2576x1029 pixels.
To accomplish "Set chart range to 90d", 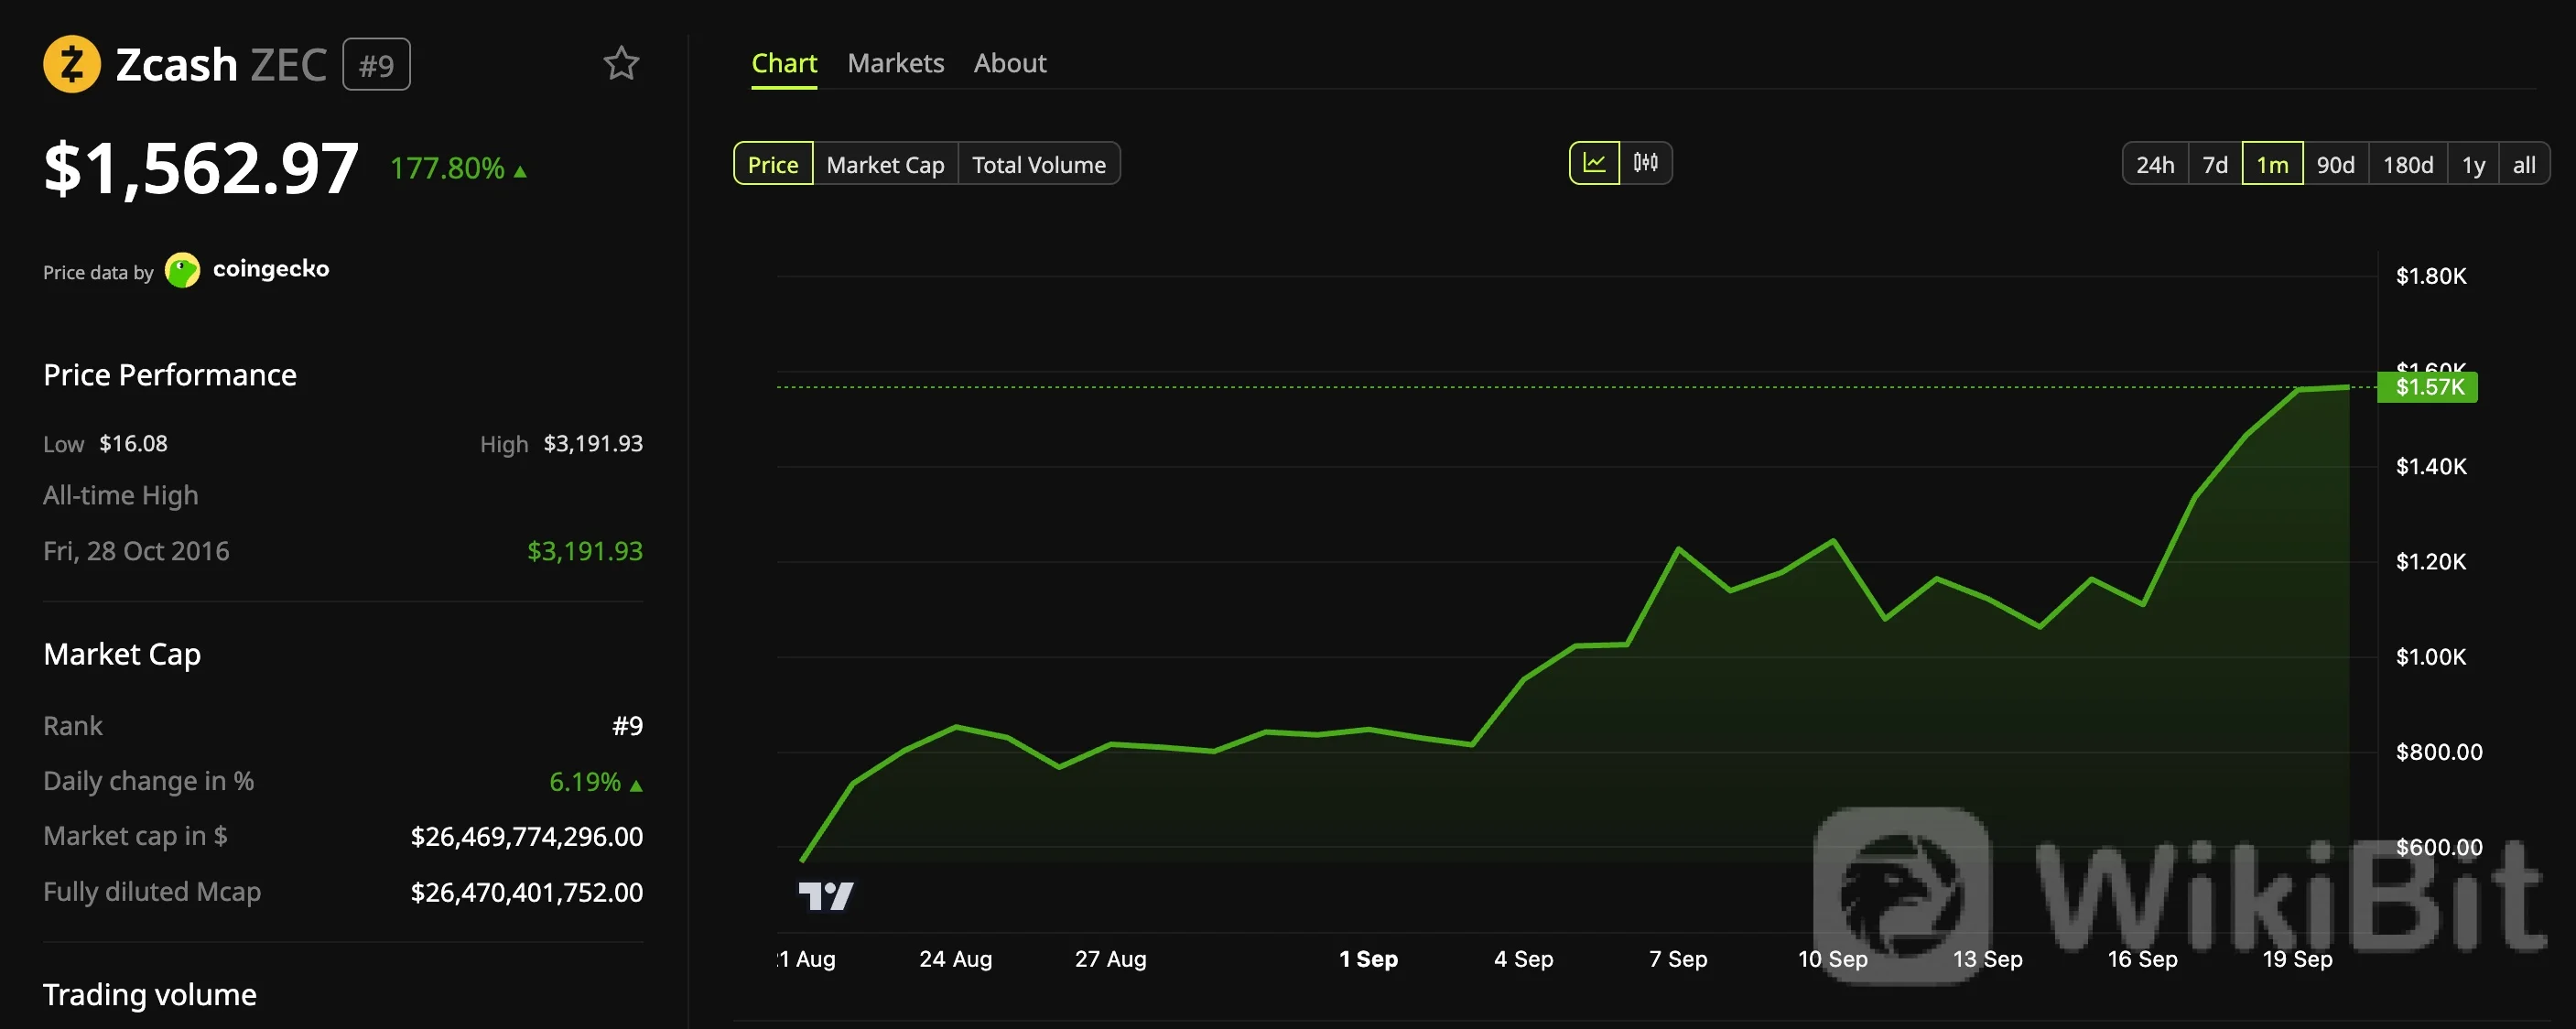I will point(2335,164).
